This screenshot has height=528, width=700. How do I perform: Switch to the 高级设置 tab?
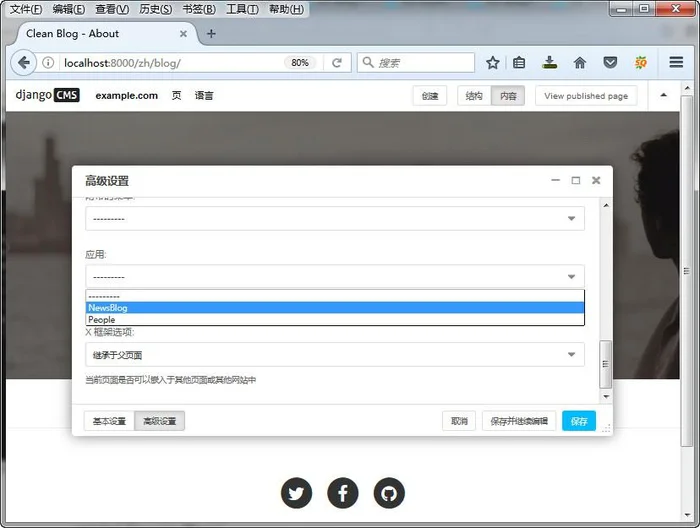pos(159,421)
